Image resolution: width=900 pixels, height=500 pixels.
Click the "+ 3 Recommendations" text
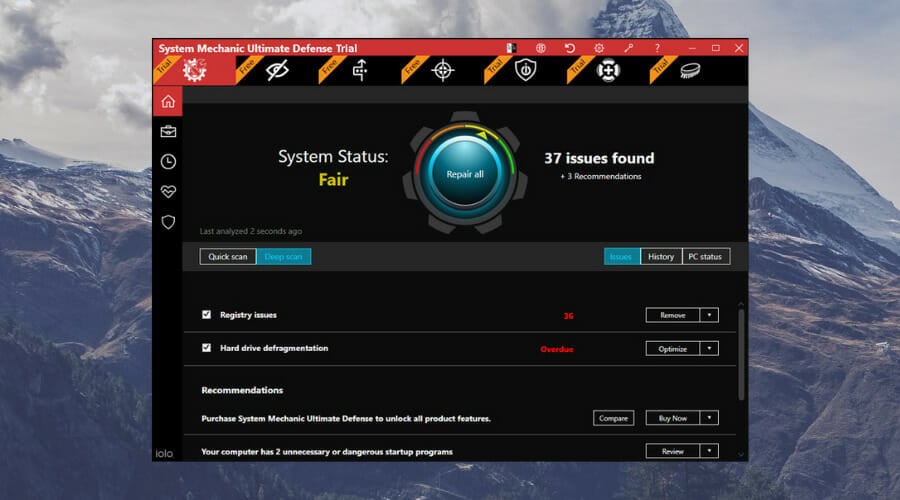click(600, 176)
